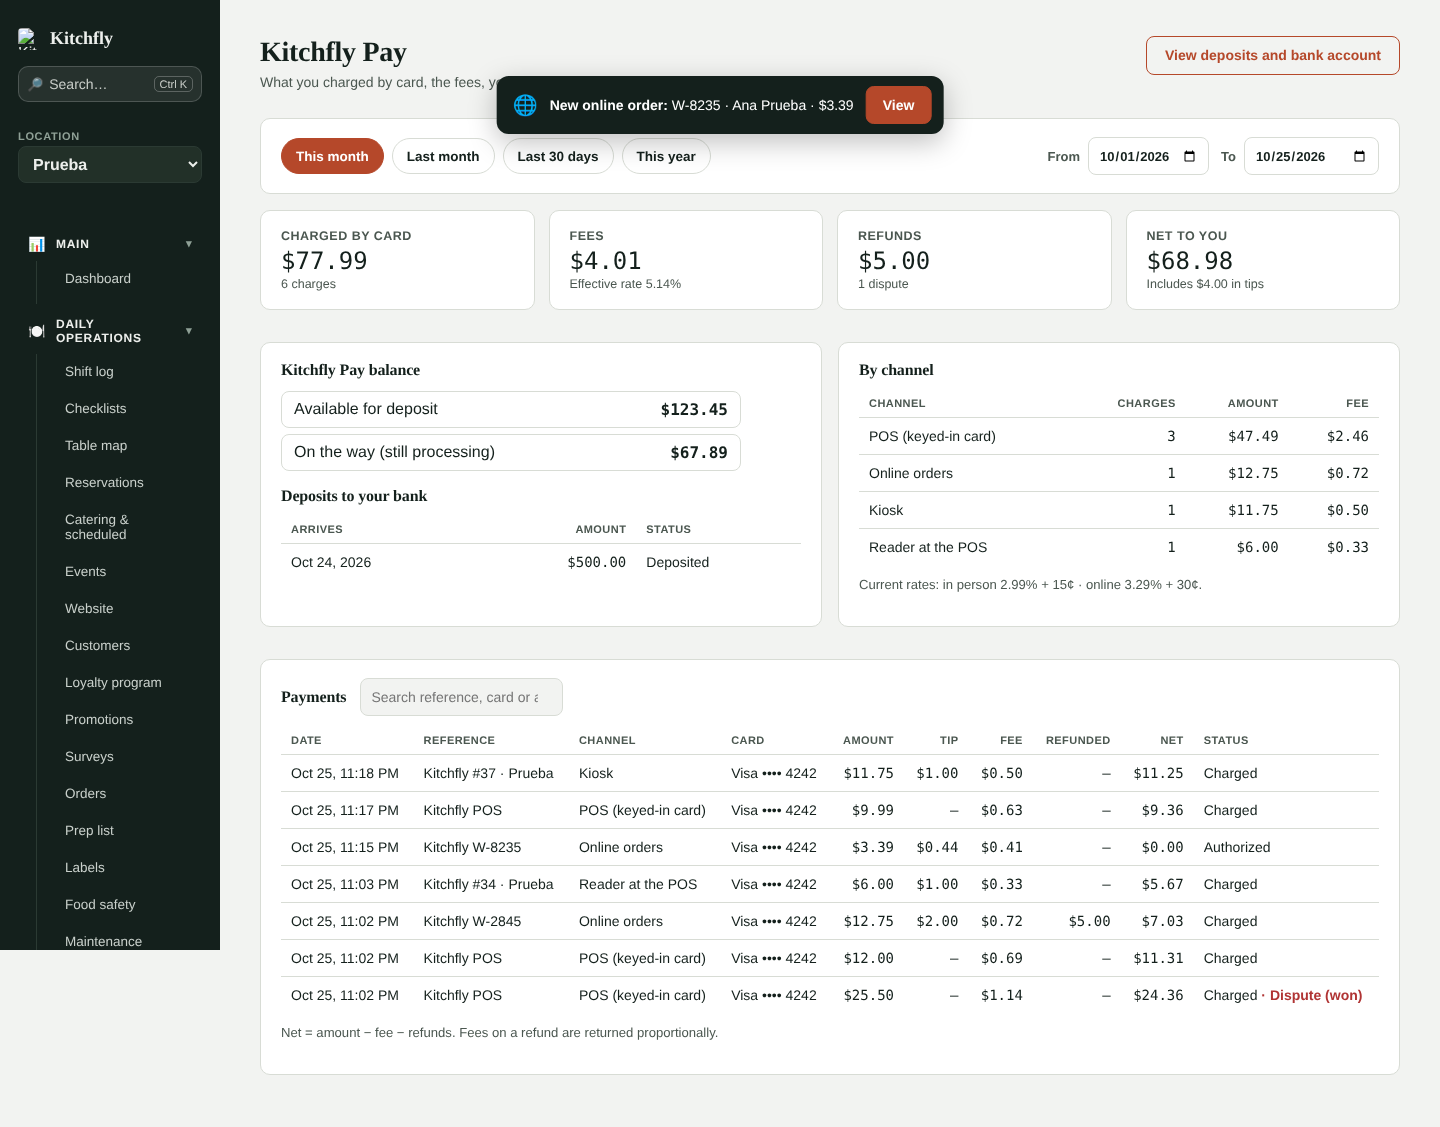Select the Kitchfly #37 · Prueba payment row
Viewport: 1440px width, 1127px height.
[830, 773]
